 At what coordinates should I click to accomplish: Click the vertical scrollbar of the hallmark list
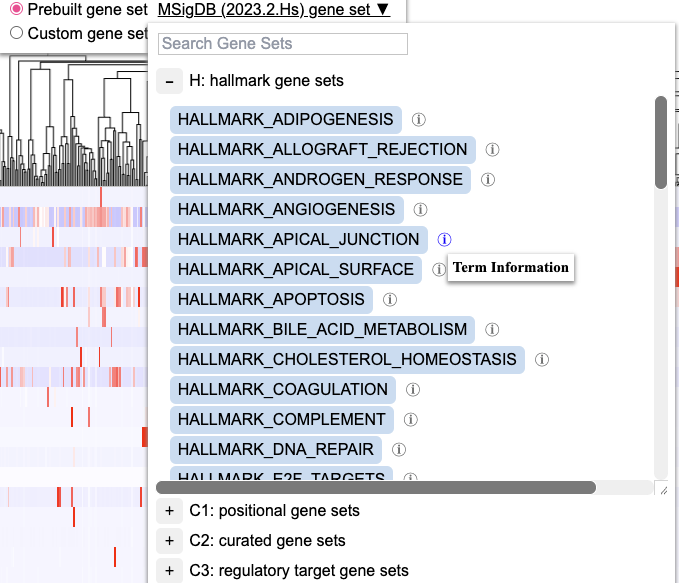tap(661, 143)
